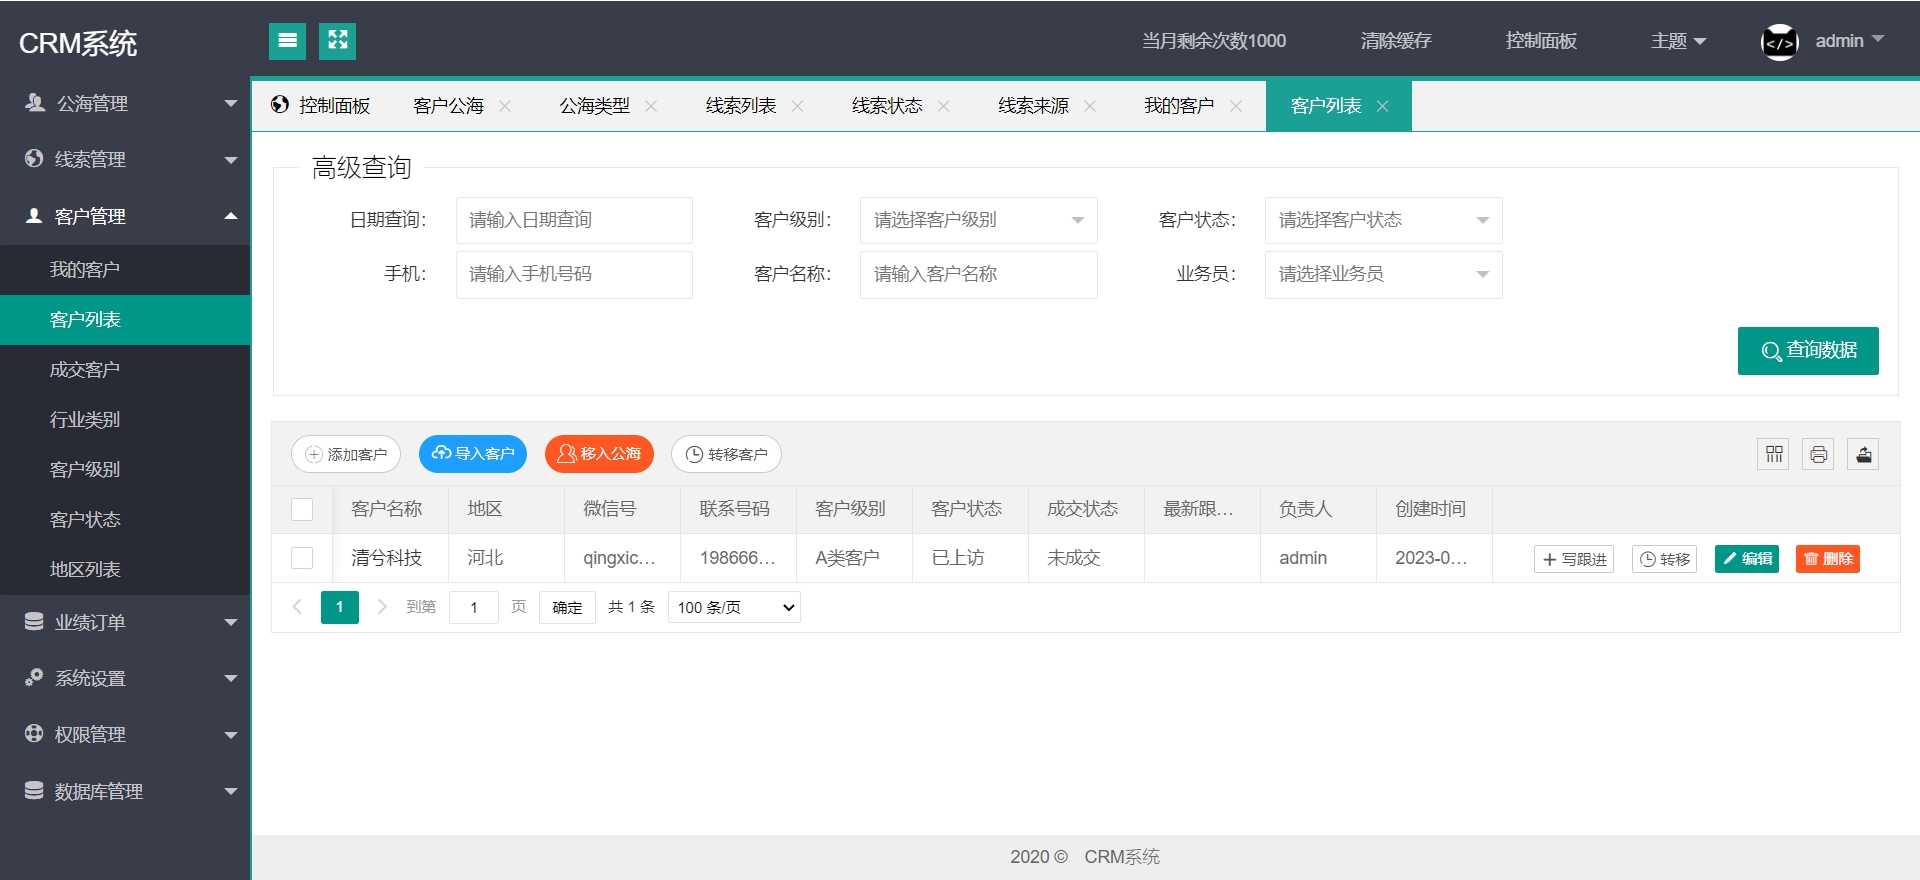Viewport: 1920px width, 880px height.
Task: Open 地区列表 in sidebar
Action: (x=125, y=570)
